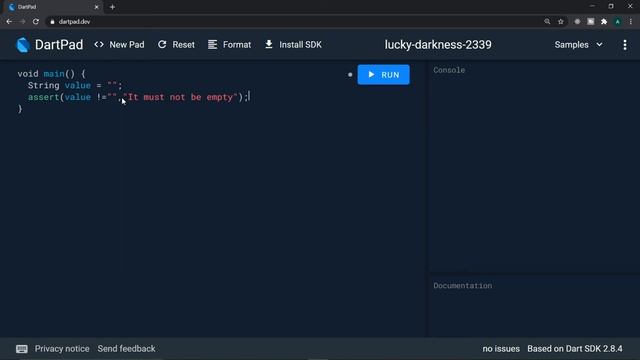Screen dimensions: 640x360
Task: Select the DartPad browser tab
Action: pyautogui.click(x=53, y=7)
